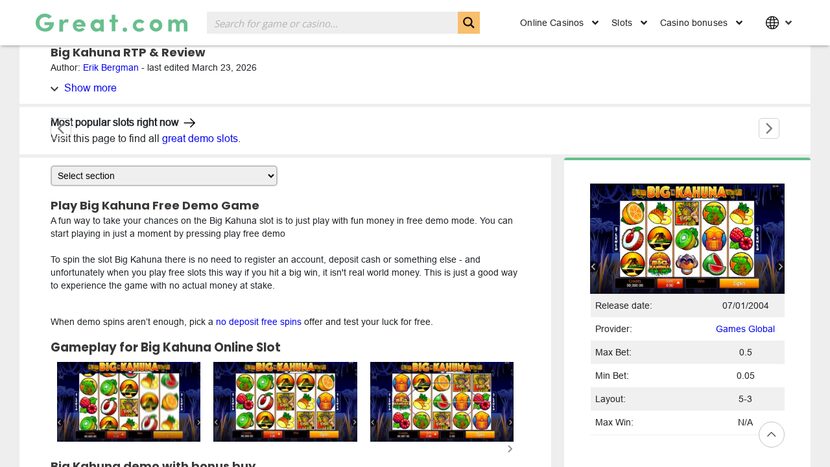Click next arrow below gameplay screenshots
The height and width of the screenshot is (467, 830).
tap(510, 449)
